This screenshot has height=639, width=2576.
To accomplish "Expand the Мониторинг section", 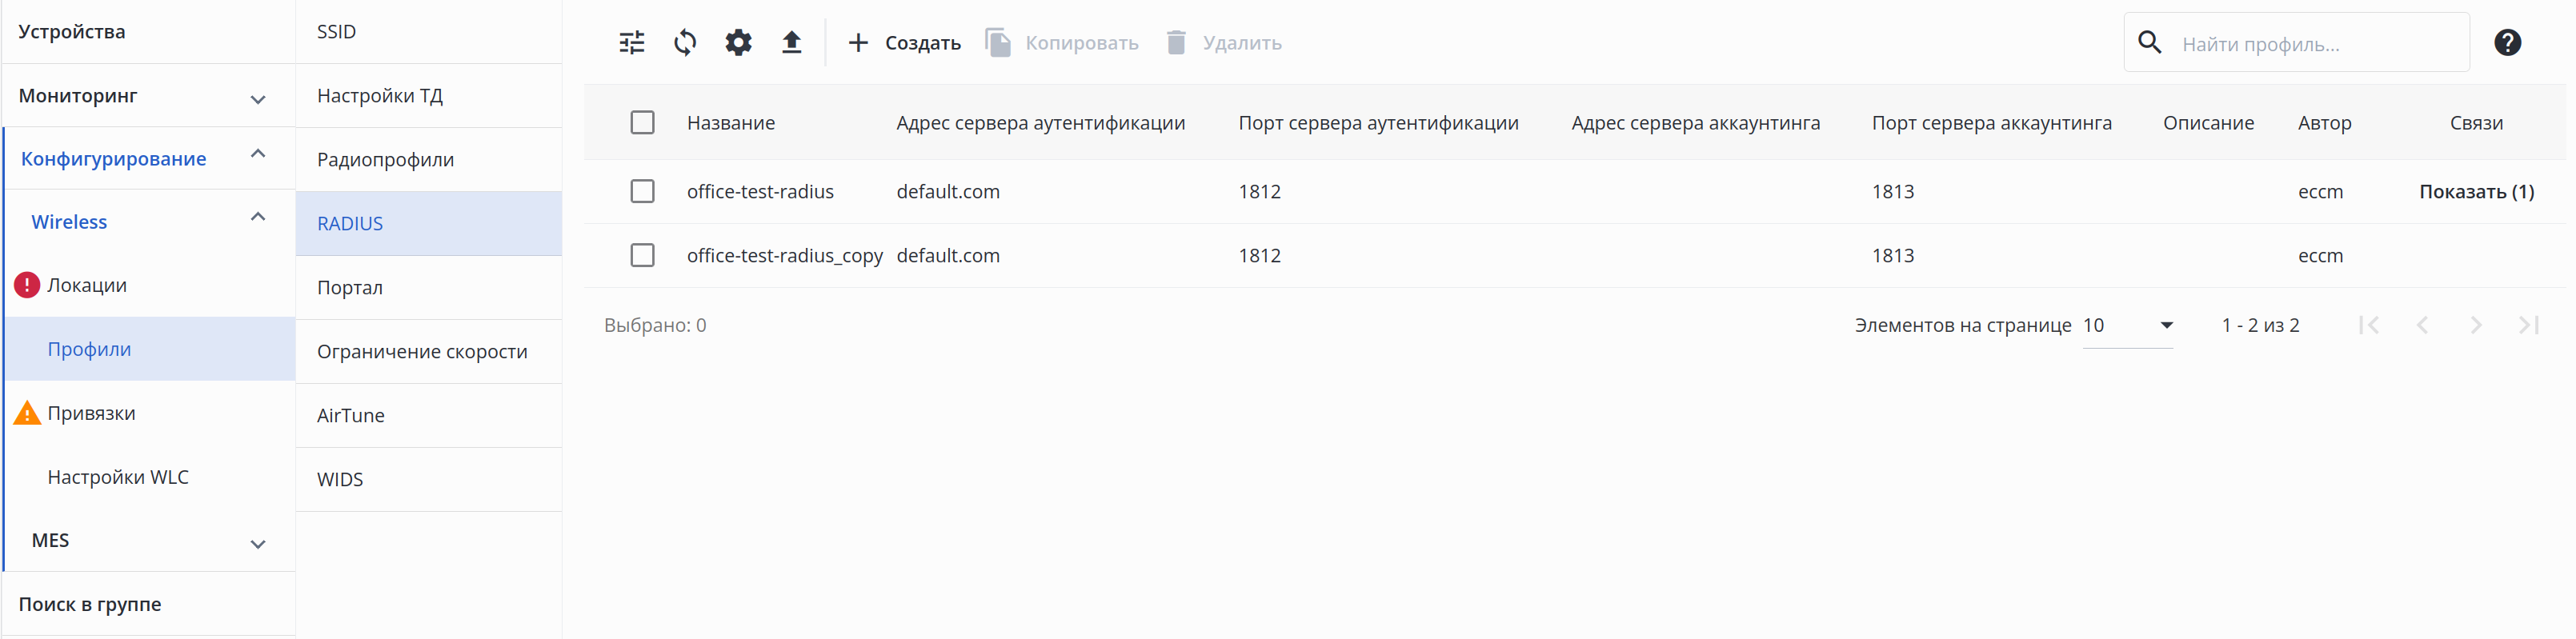I will [x=257, y=97].
